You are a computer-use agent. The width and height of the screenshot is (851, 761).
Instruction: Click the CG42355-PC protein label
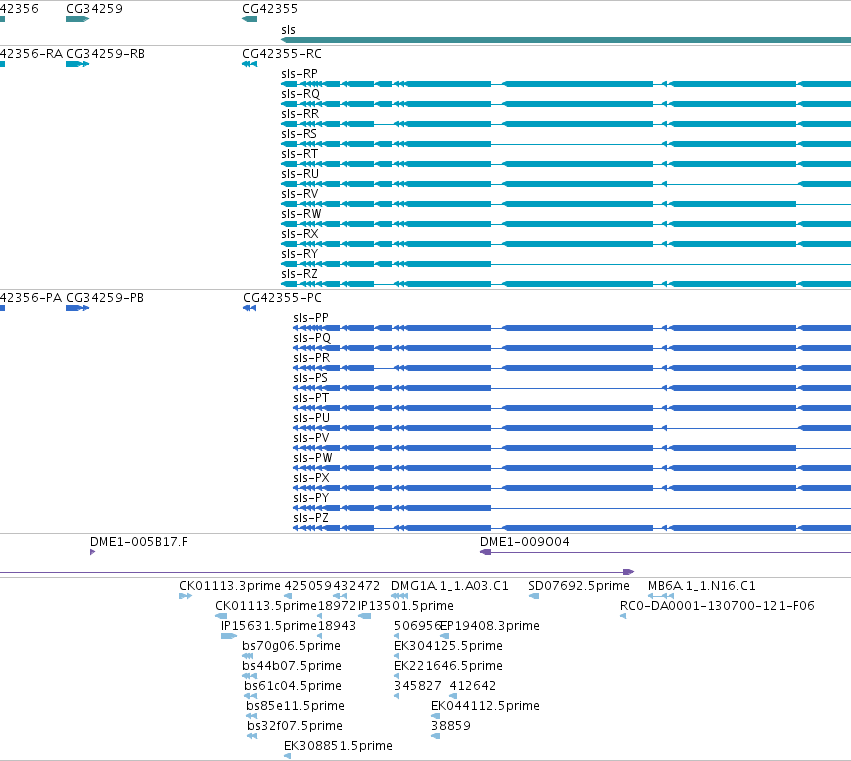(282, 298)
